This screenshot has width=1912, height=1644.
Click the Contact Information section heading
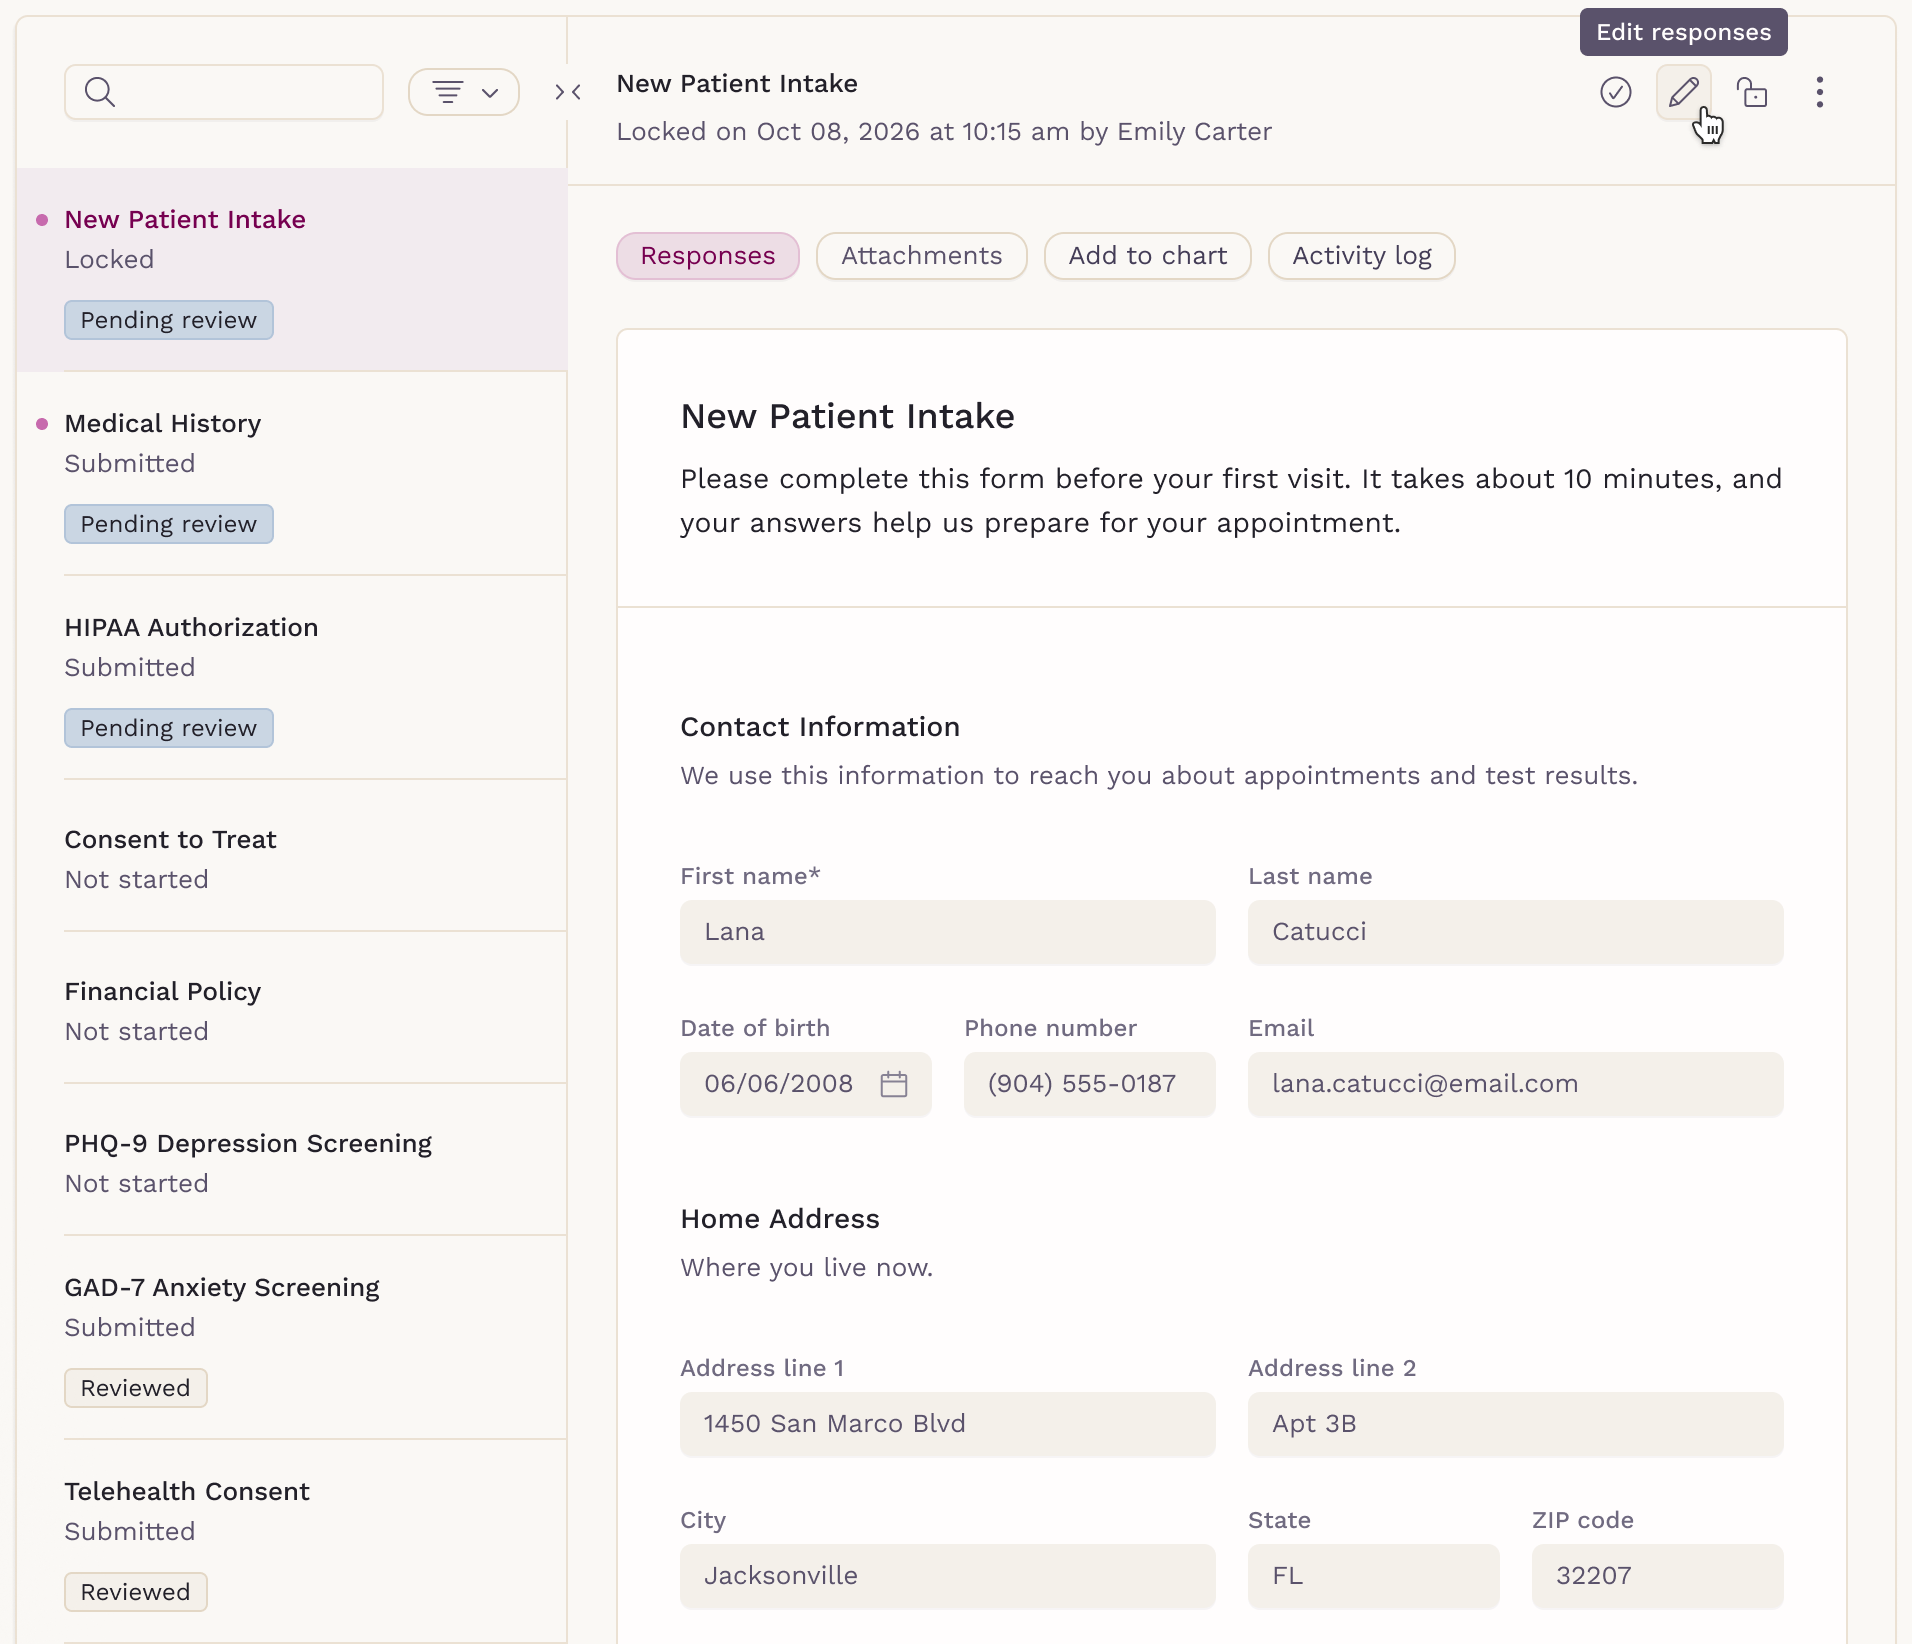(820, 727)
